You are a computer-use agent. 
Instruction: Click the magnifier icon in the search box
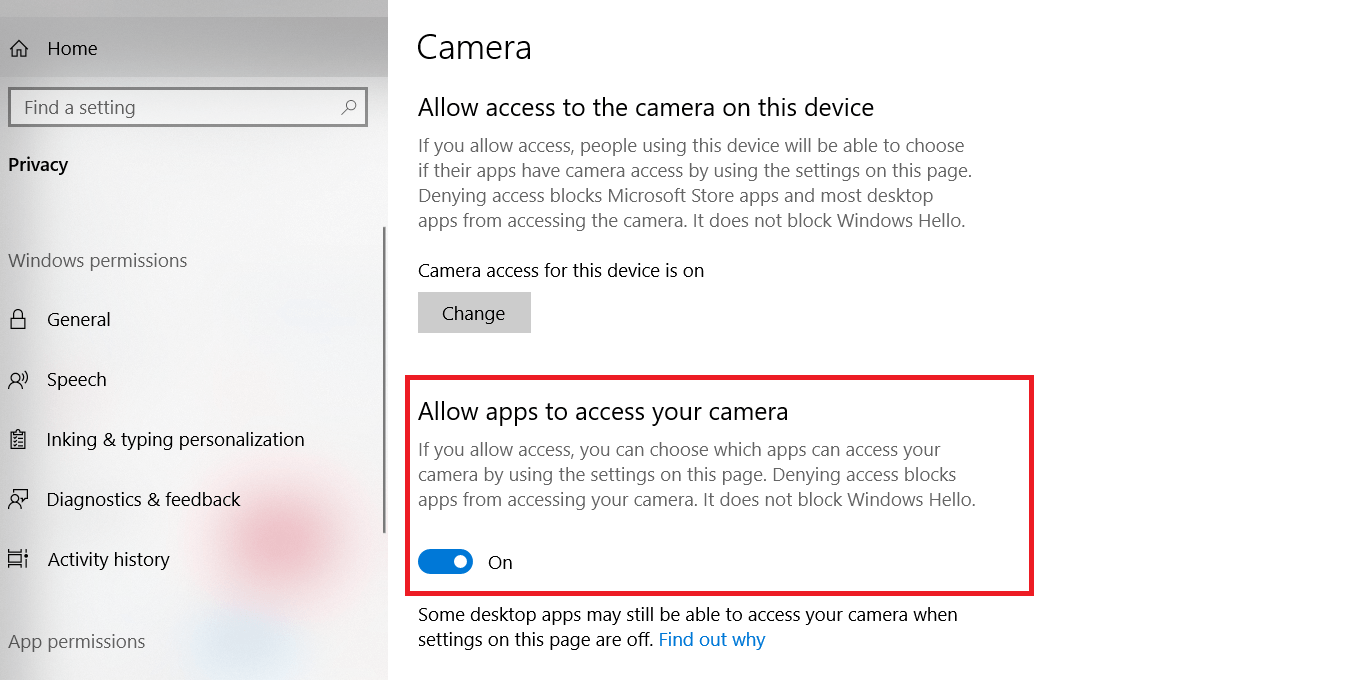(x=349, y=107)
